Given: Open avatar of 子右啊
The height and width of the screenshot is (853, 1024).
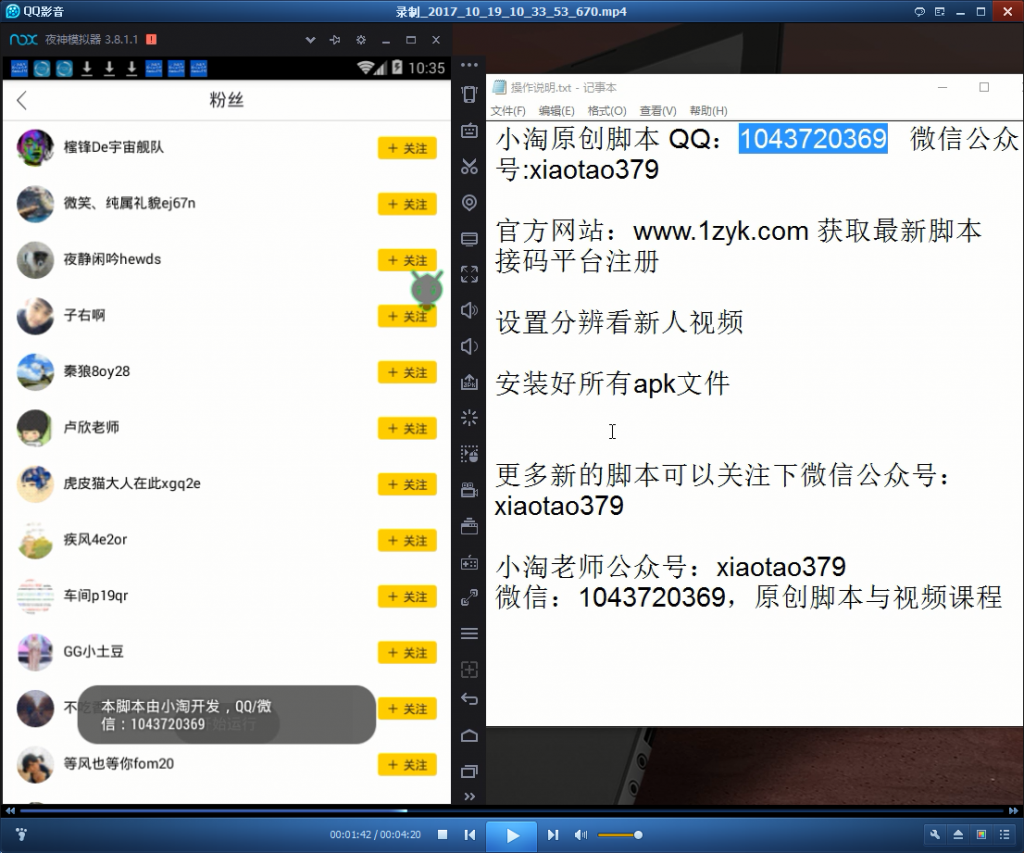Looking at the screenshot, I should 35,316.
